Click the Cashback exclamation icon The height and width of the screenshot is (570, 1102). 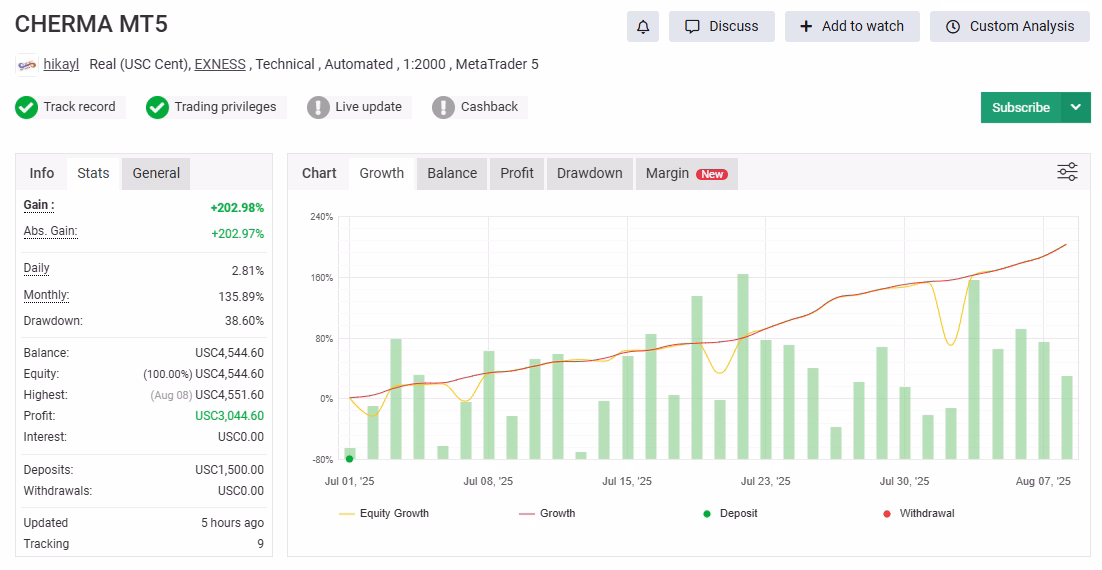[443, 108]
